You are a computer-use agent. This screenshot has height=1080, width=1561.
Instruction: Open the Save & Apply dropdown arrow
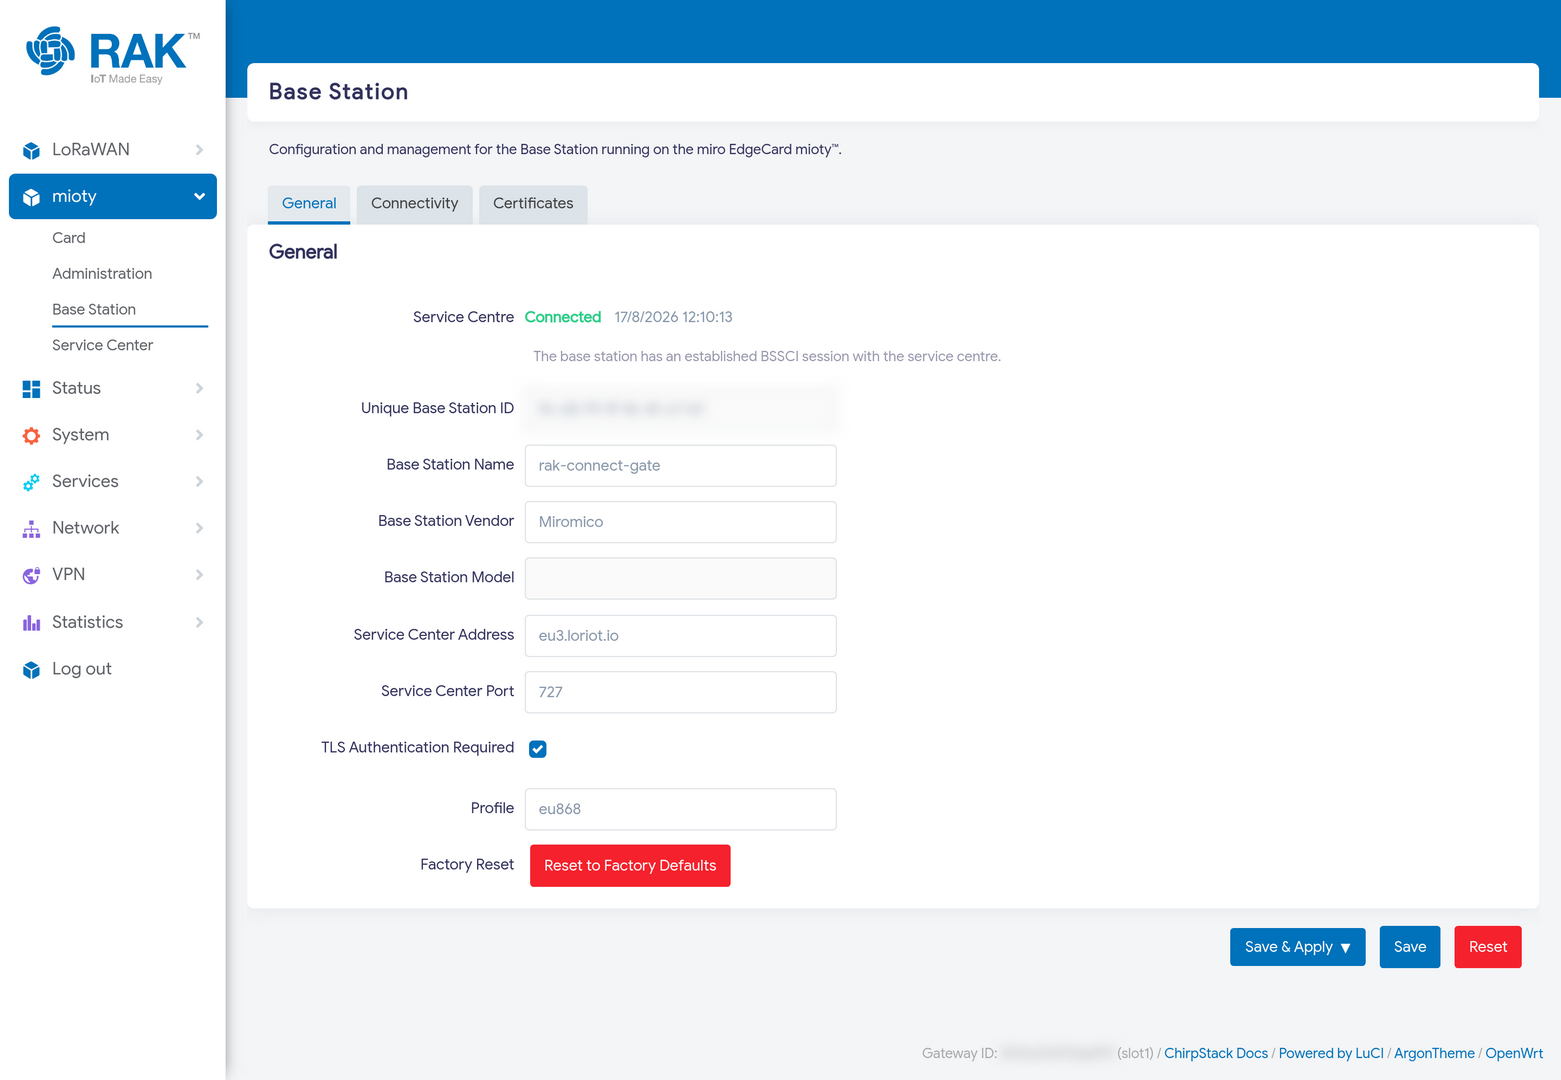coord(1346,948)
